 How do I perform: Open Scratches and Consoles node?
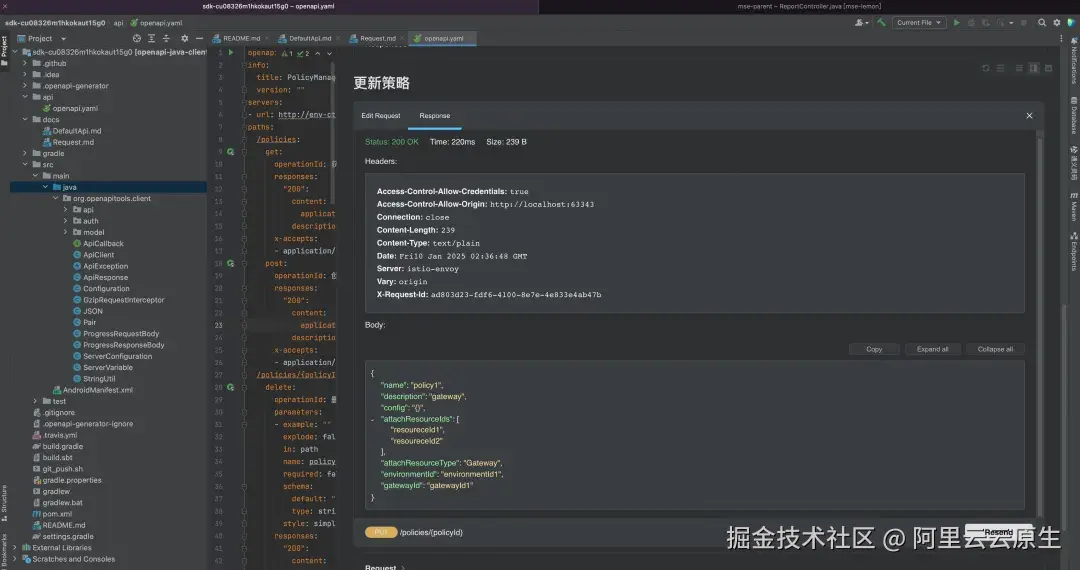click(x=74, y=560)
